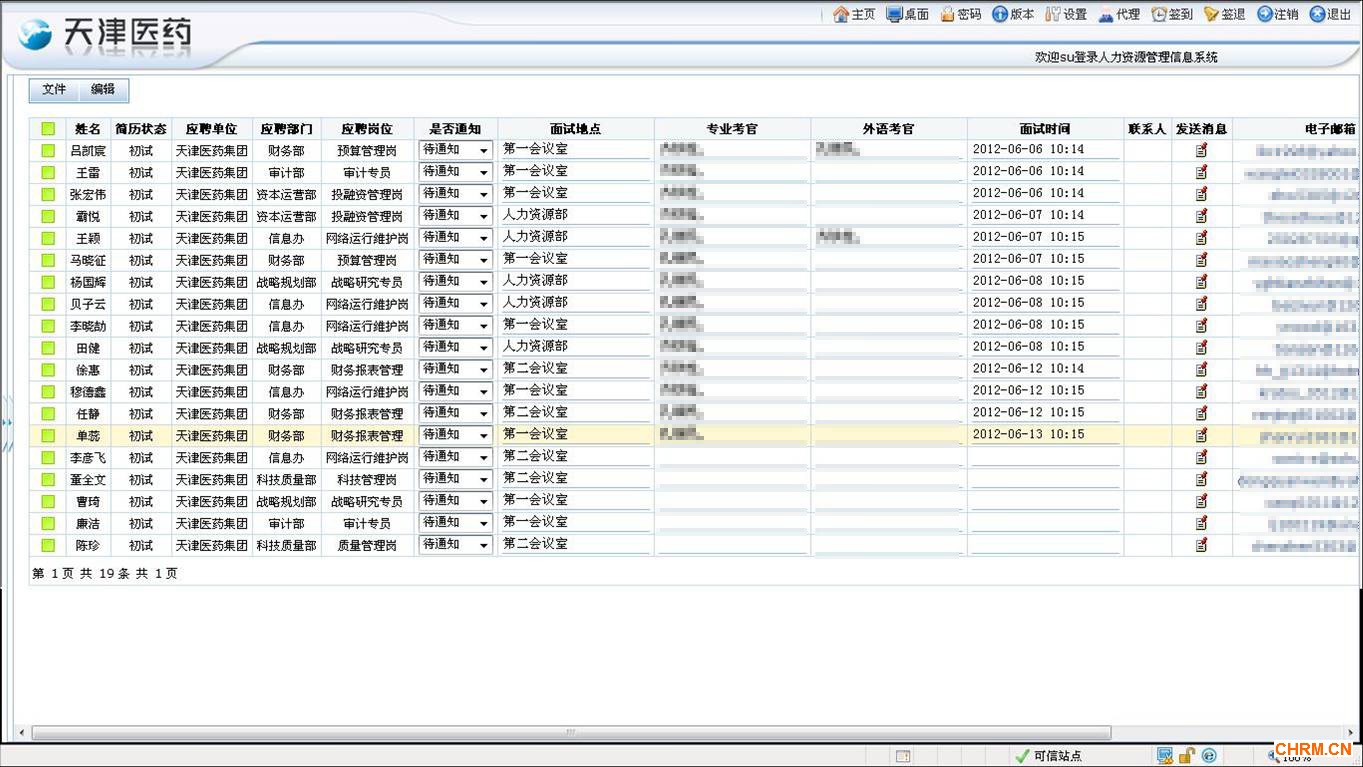1363x767 pixels.
Task: Click send message icon for 陈珍
Action: point(1201,545)
